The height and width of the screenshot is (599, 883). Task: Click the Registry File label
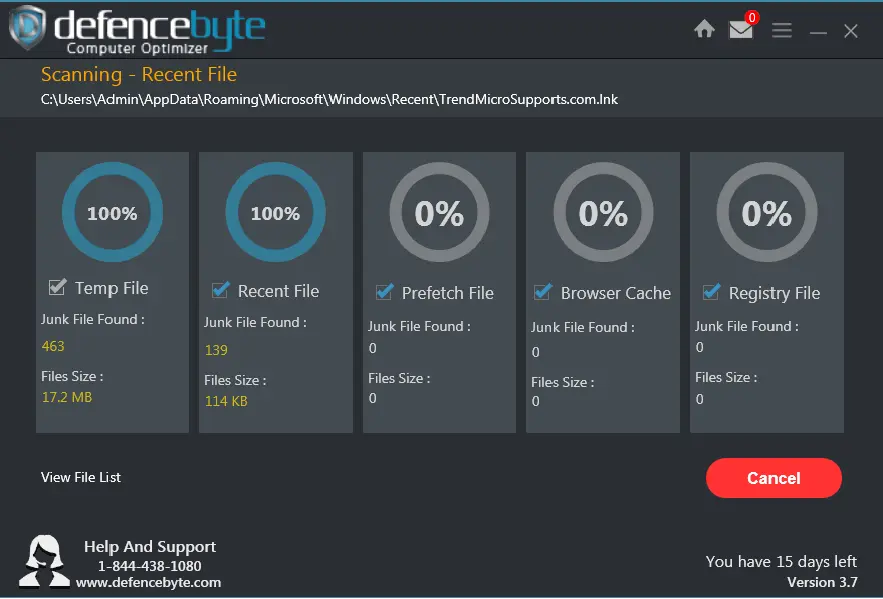click(774, 293)
